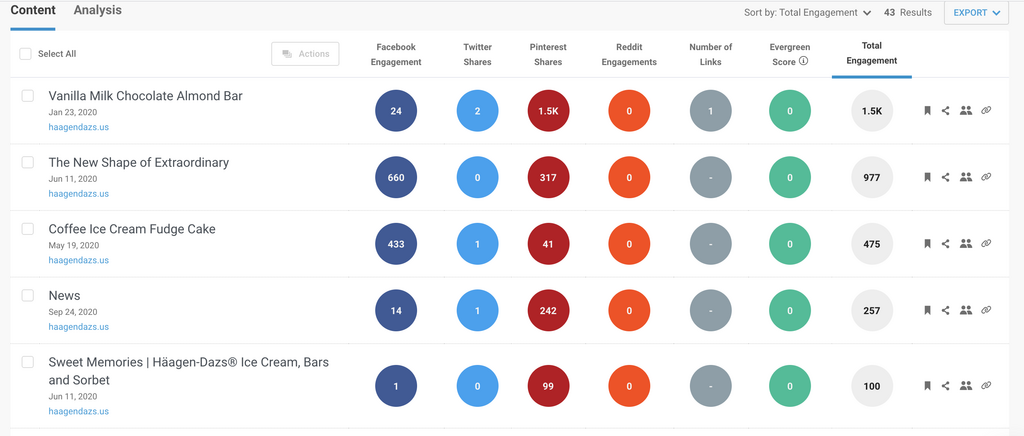Screen dimensions: 1024x436
Task: Open backlinks icon for the News row
Action: click(x=986, y=310)
